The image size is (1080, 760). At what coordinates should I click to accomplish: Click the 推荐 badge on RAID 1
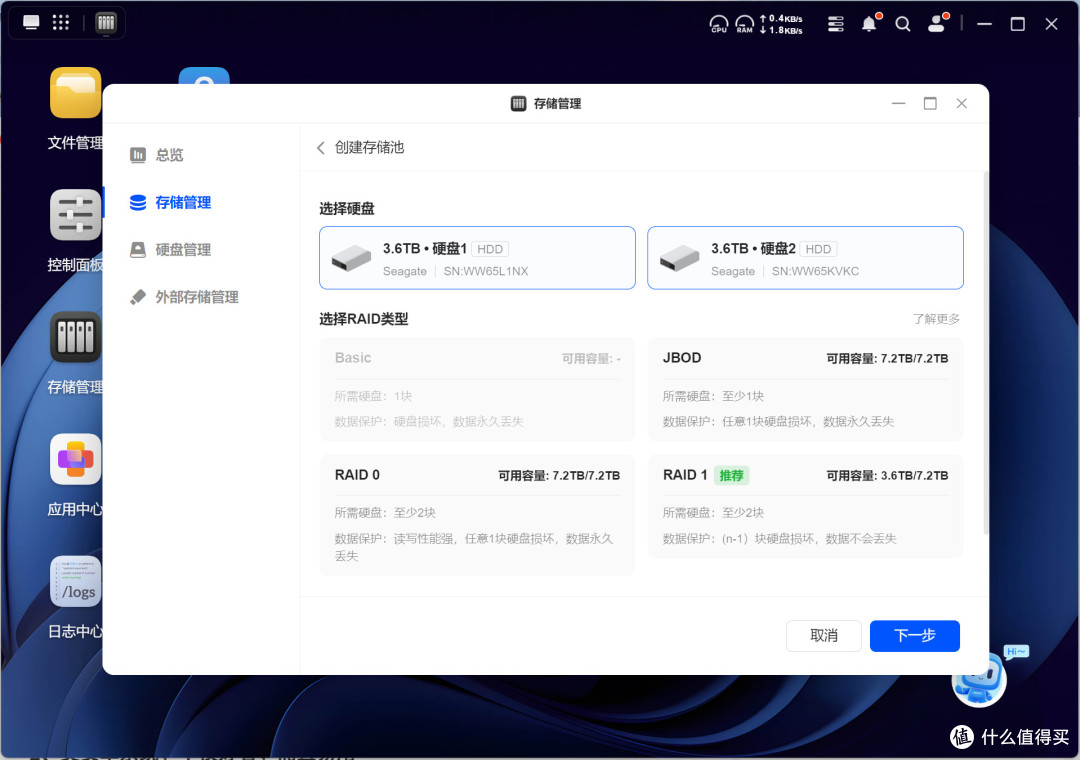(x=731, y=475)
